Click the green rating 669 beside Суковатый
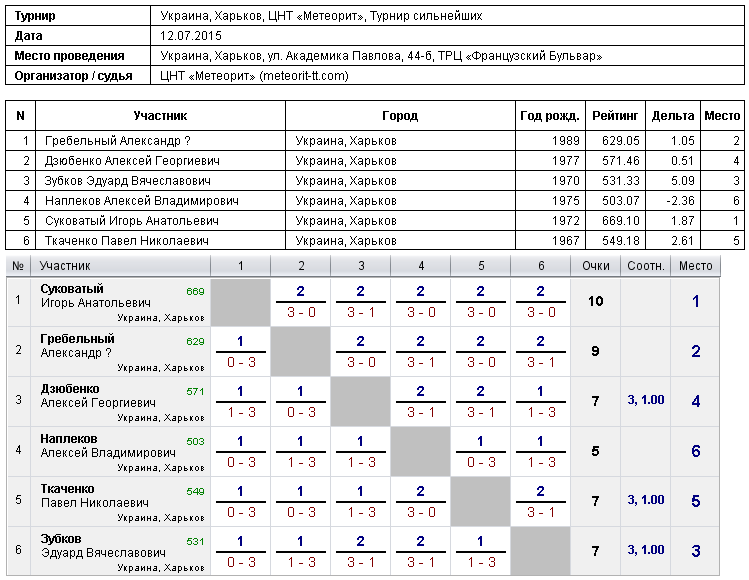Image resolution: width=749 pixels, height=580 pixels. (195, 291)
